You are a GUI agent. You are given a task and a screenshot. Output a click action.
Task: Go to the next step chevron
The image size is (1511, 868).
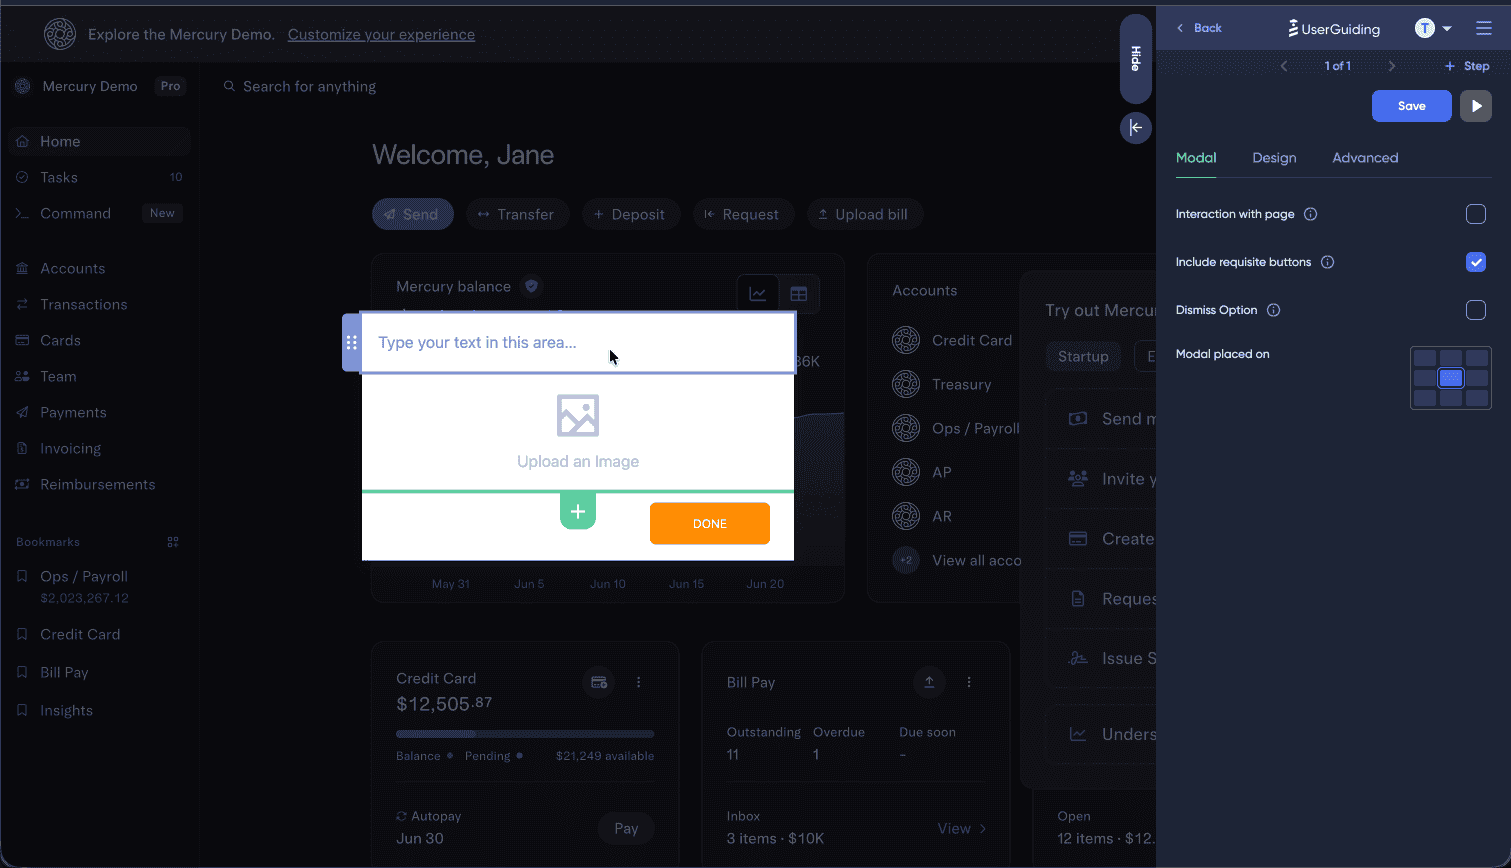click(x=1391, y=66)
